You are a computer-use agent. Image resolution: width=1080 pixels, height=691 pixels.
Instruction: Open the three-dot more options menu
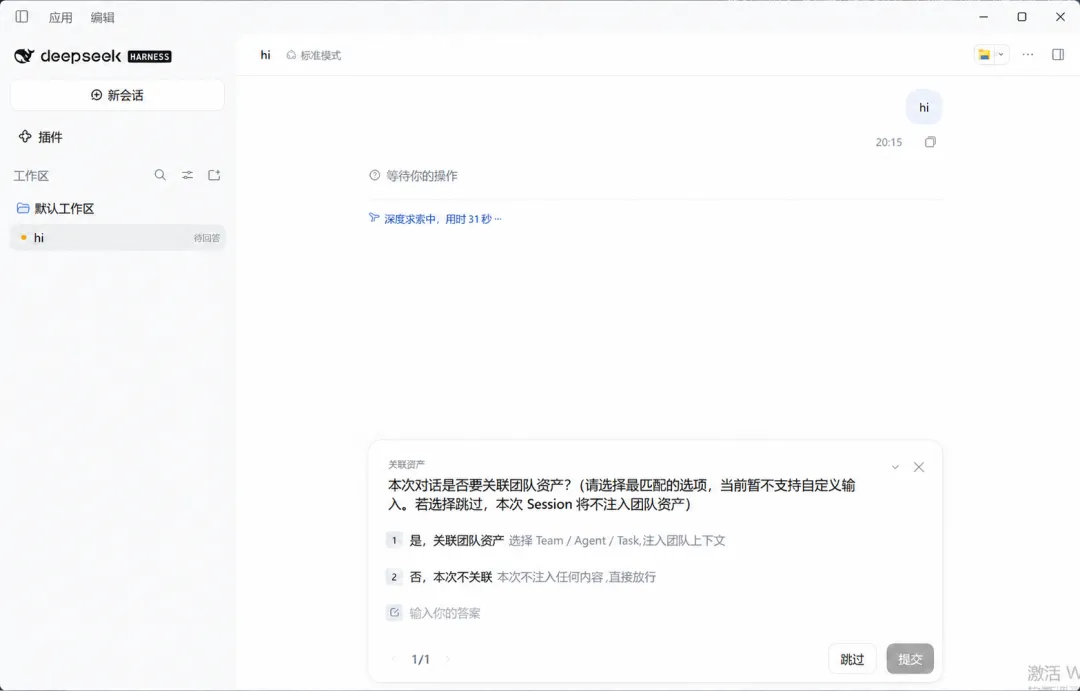(x=1028, y=54)
